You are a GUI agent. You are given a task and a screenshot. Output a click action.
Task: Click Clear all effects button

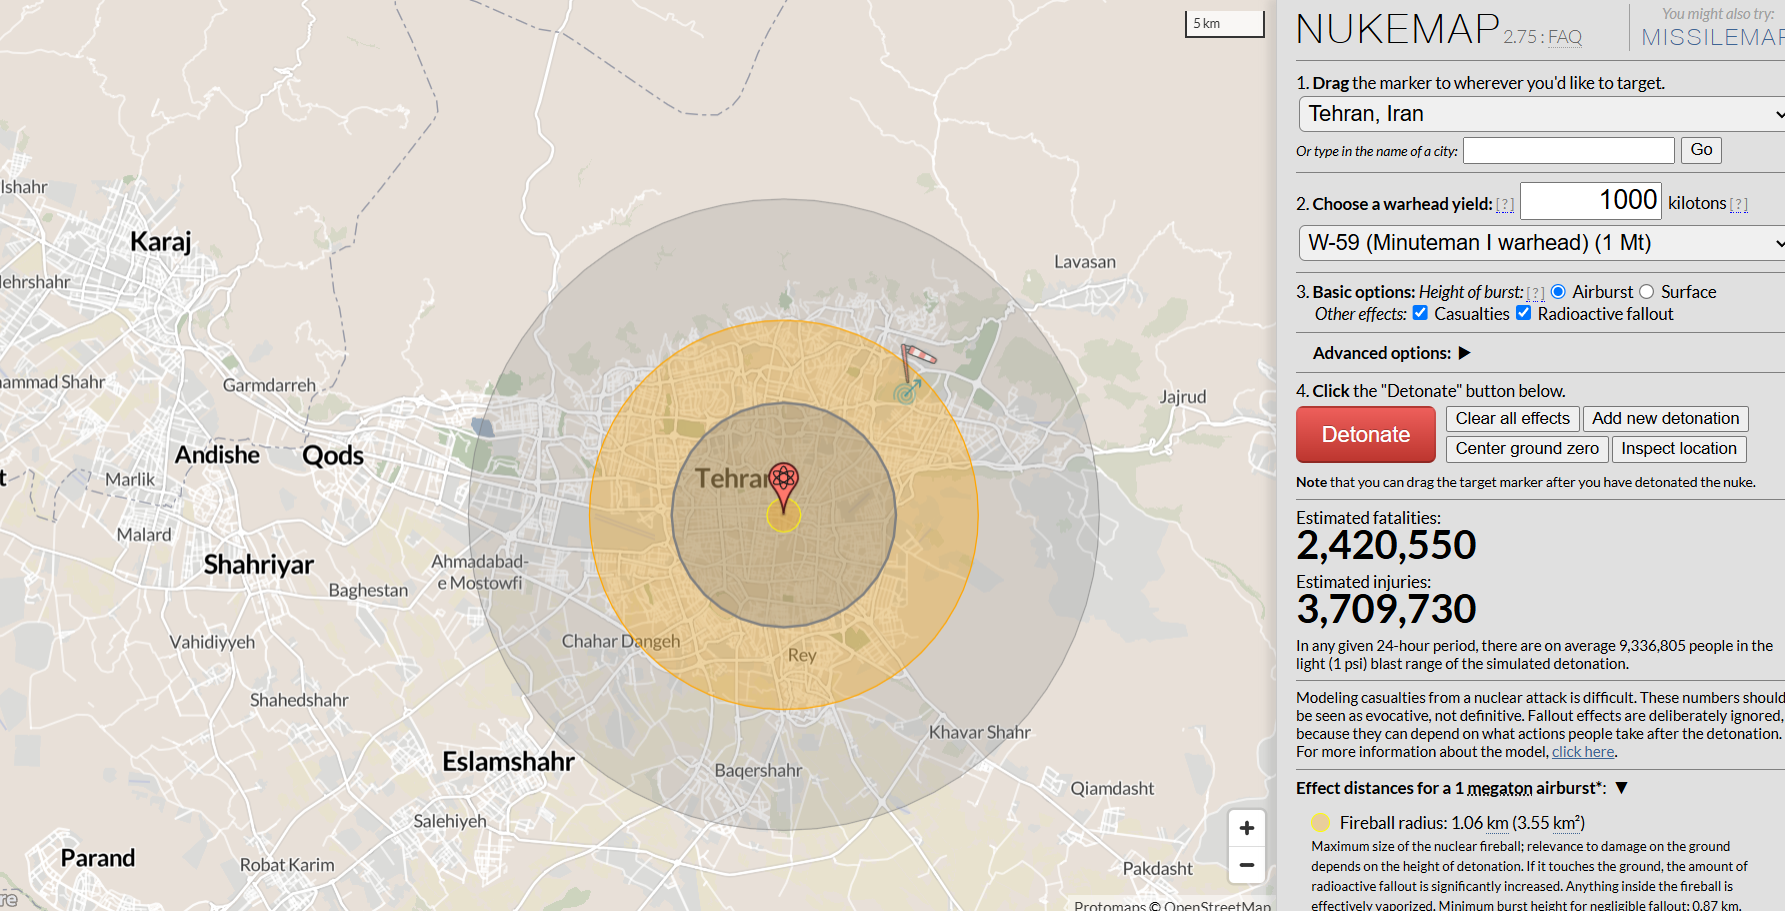tap(1512, 418)
